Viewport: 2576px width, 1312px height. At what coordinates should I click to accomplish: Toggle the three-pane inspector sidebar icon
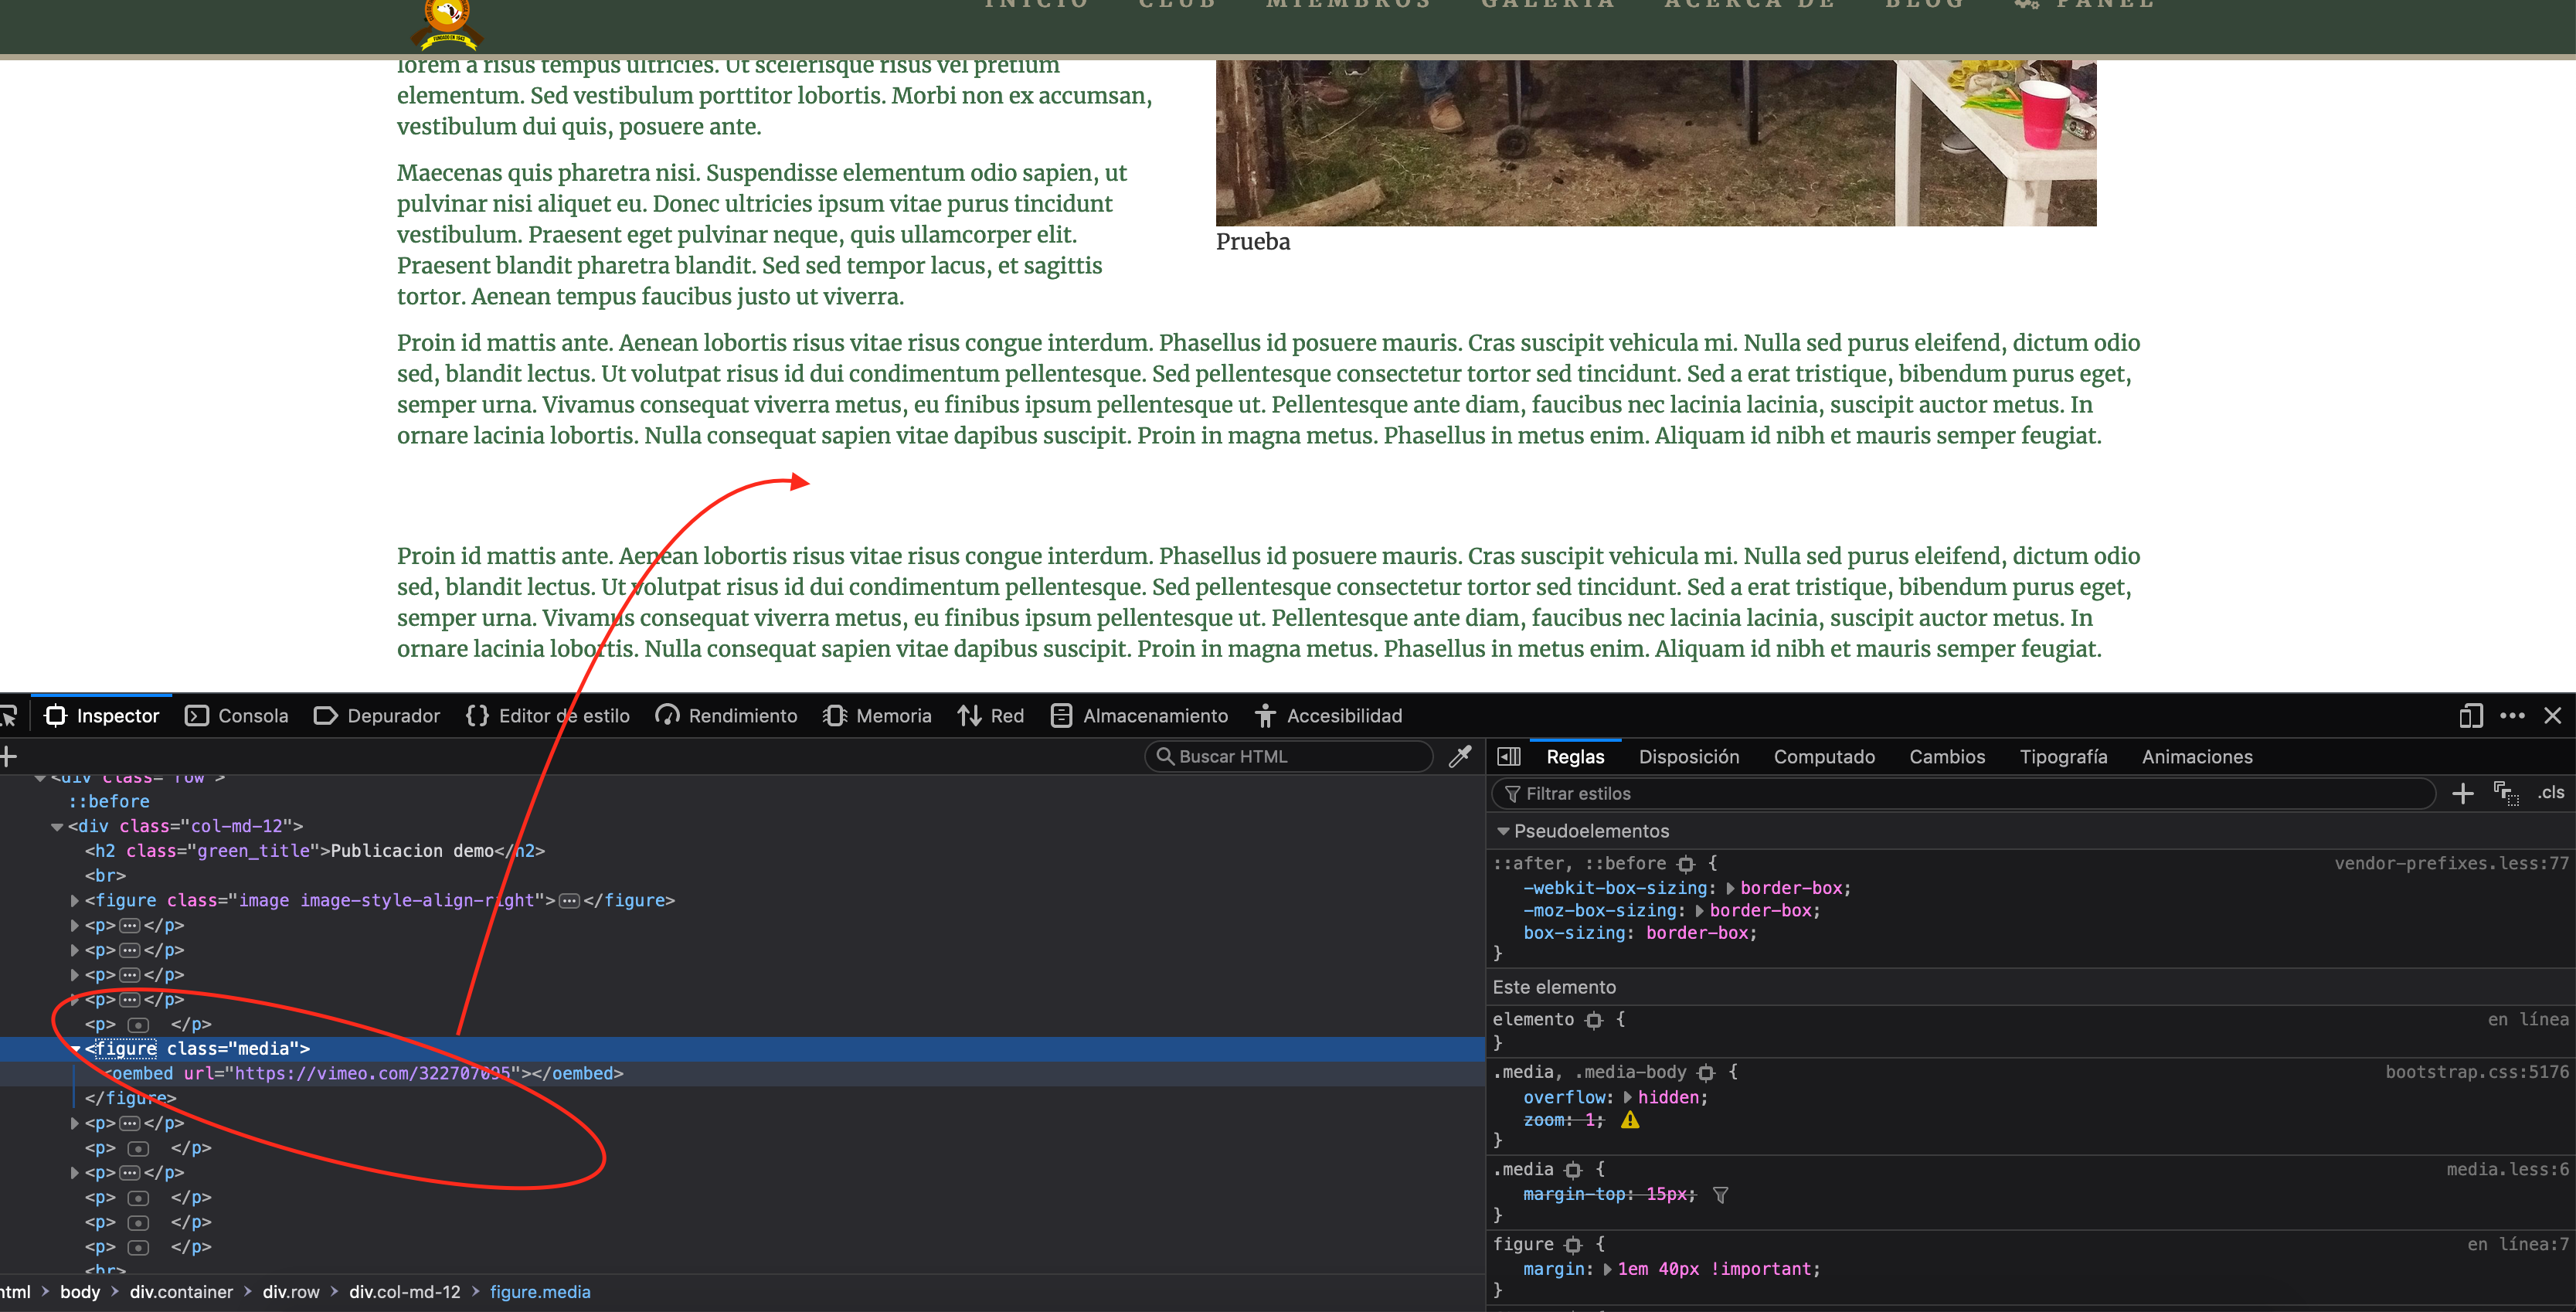point(1509,757)
